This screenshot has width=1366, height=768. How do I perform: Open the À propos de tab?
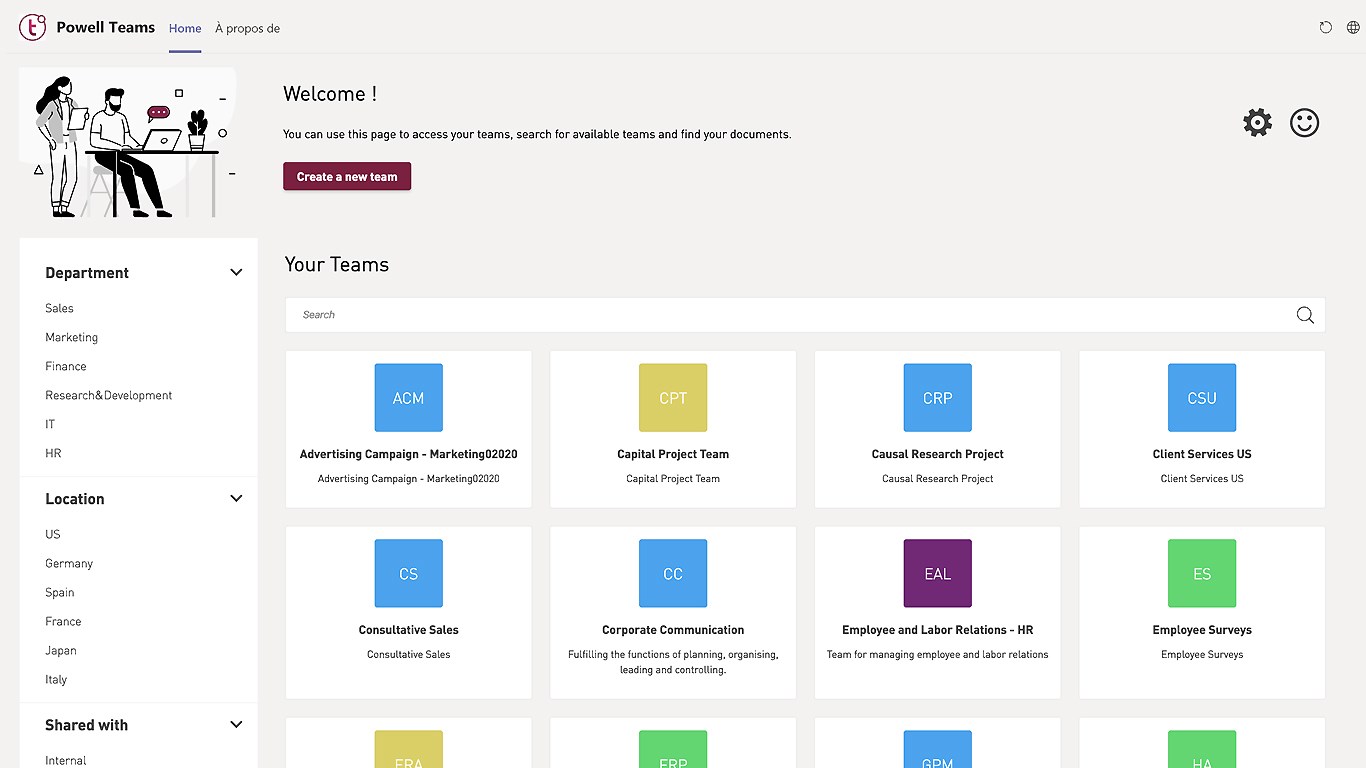click(x=247, y=28)
